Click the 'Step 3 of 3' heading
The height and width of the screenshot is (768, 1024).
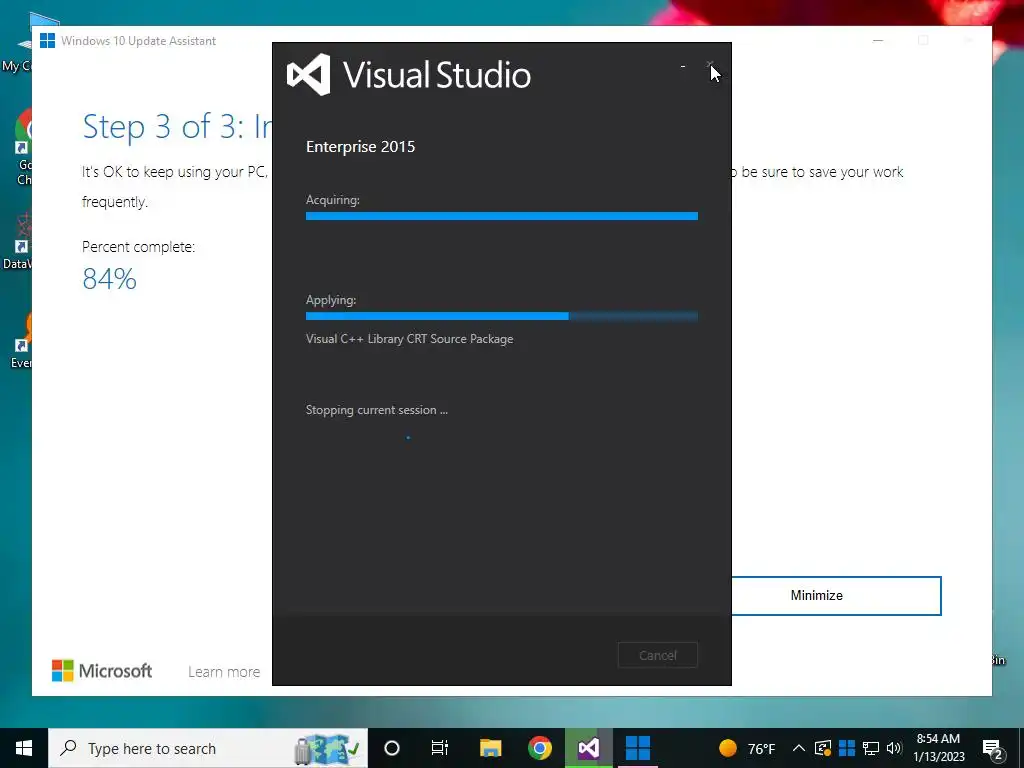[x=176, y=127]
